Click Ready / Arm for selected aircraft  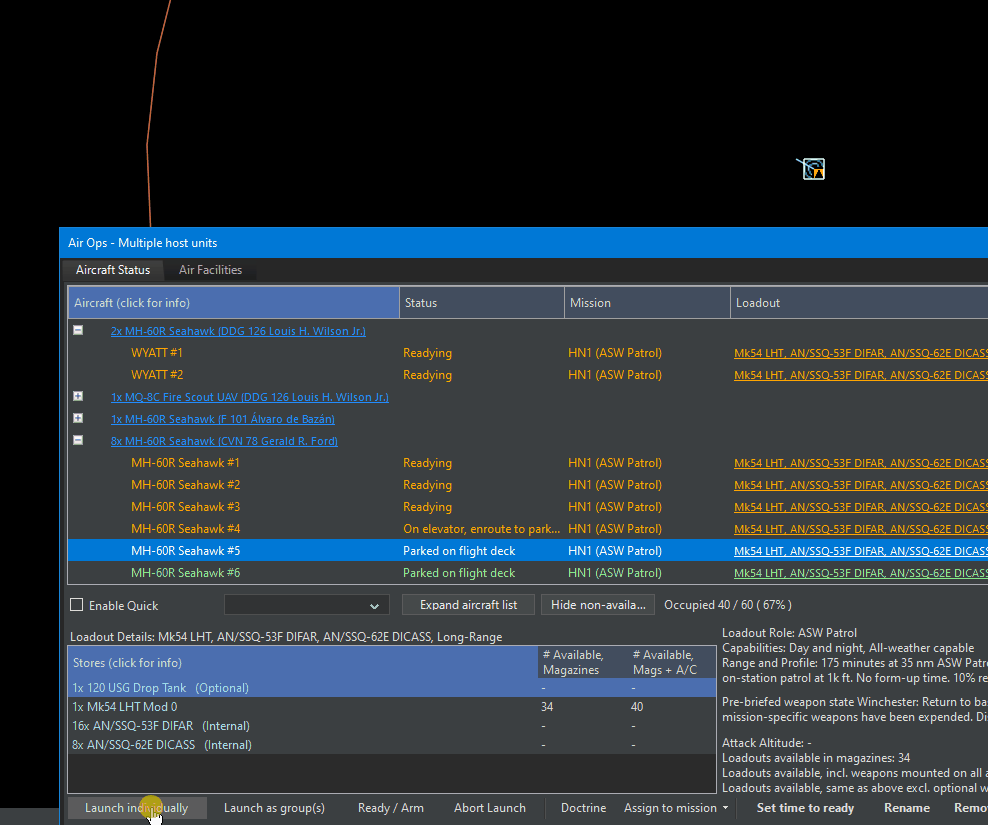click(390, 808)
